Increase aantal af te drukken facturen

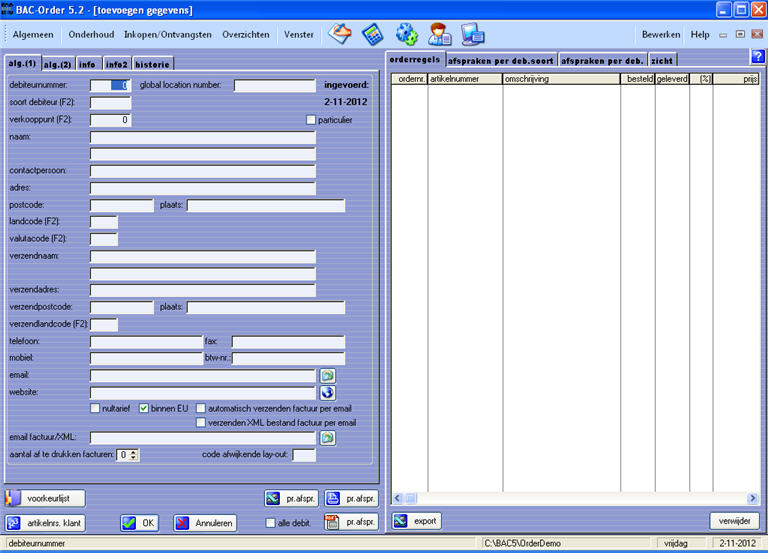coord(134,451)
